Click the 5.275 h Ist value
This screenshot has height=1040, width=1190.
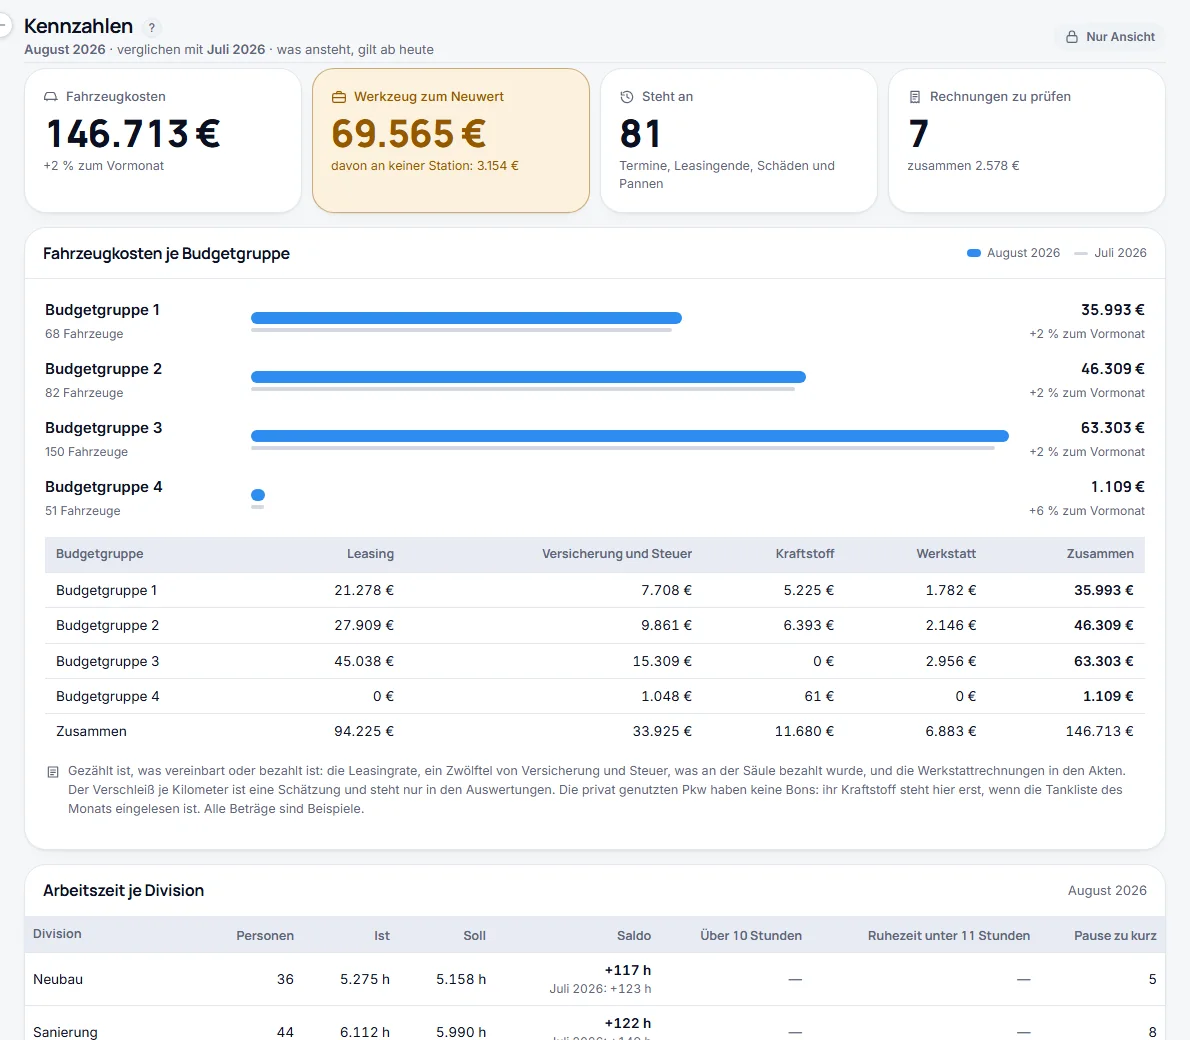[364, 979]
